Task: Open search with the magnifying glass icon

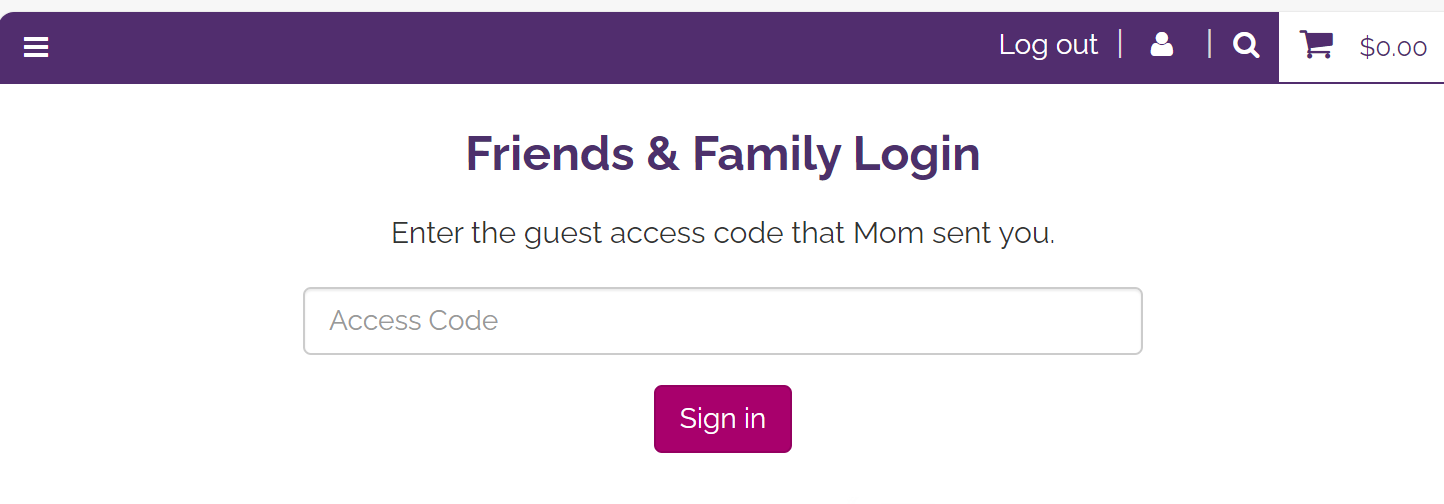Action: coord(1246,45)
